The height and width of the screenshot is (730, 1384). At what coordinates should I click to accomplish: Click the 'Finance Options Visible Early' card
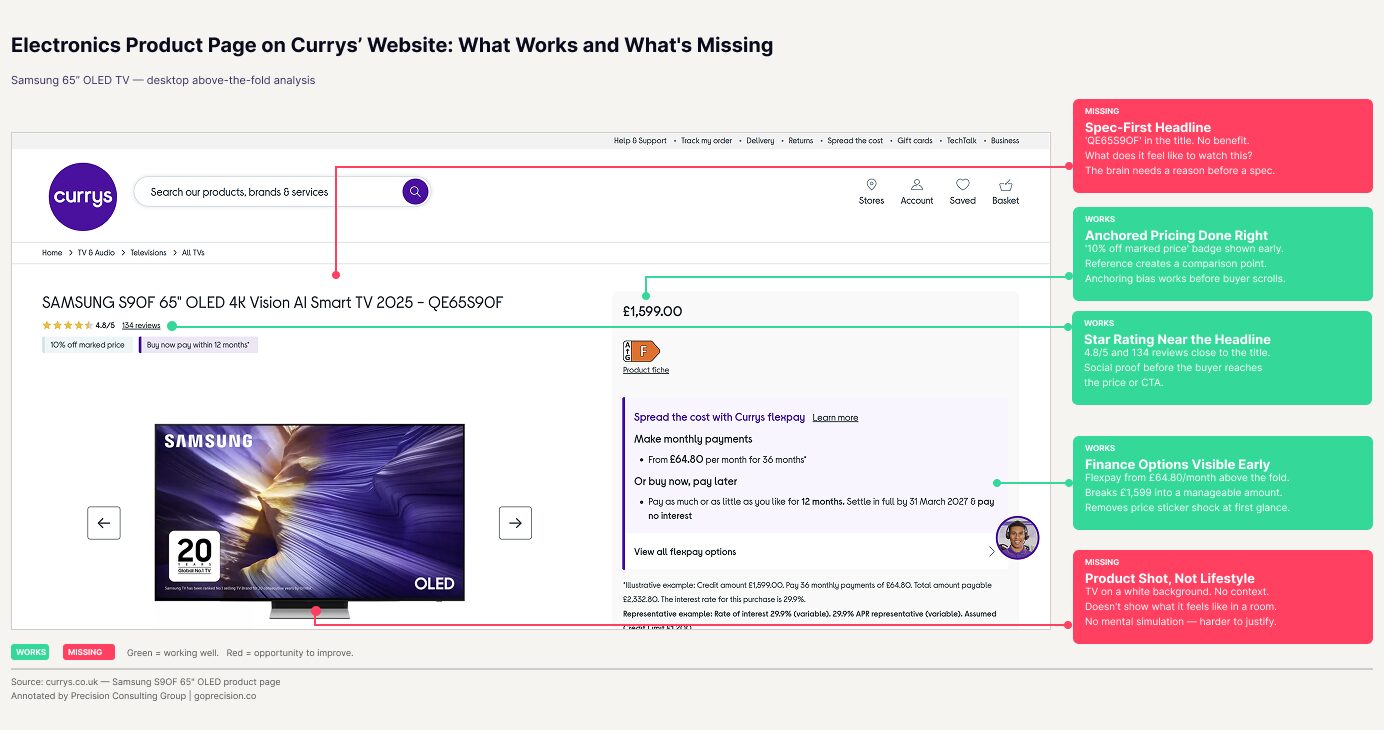coord(1222,483)
